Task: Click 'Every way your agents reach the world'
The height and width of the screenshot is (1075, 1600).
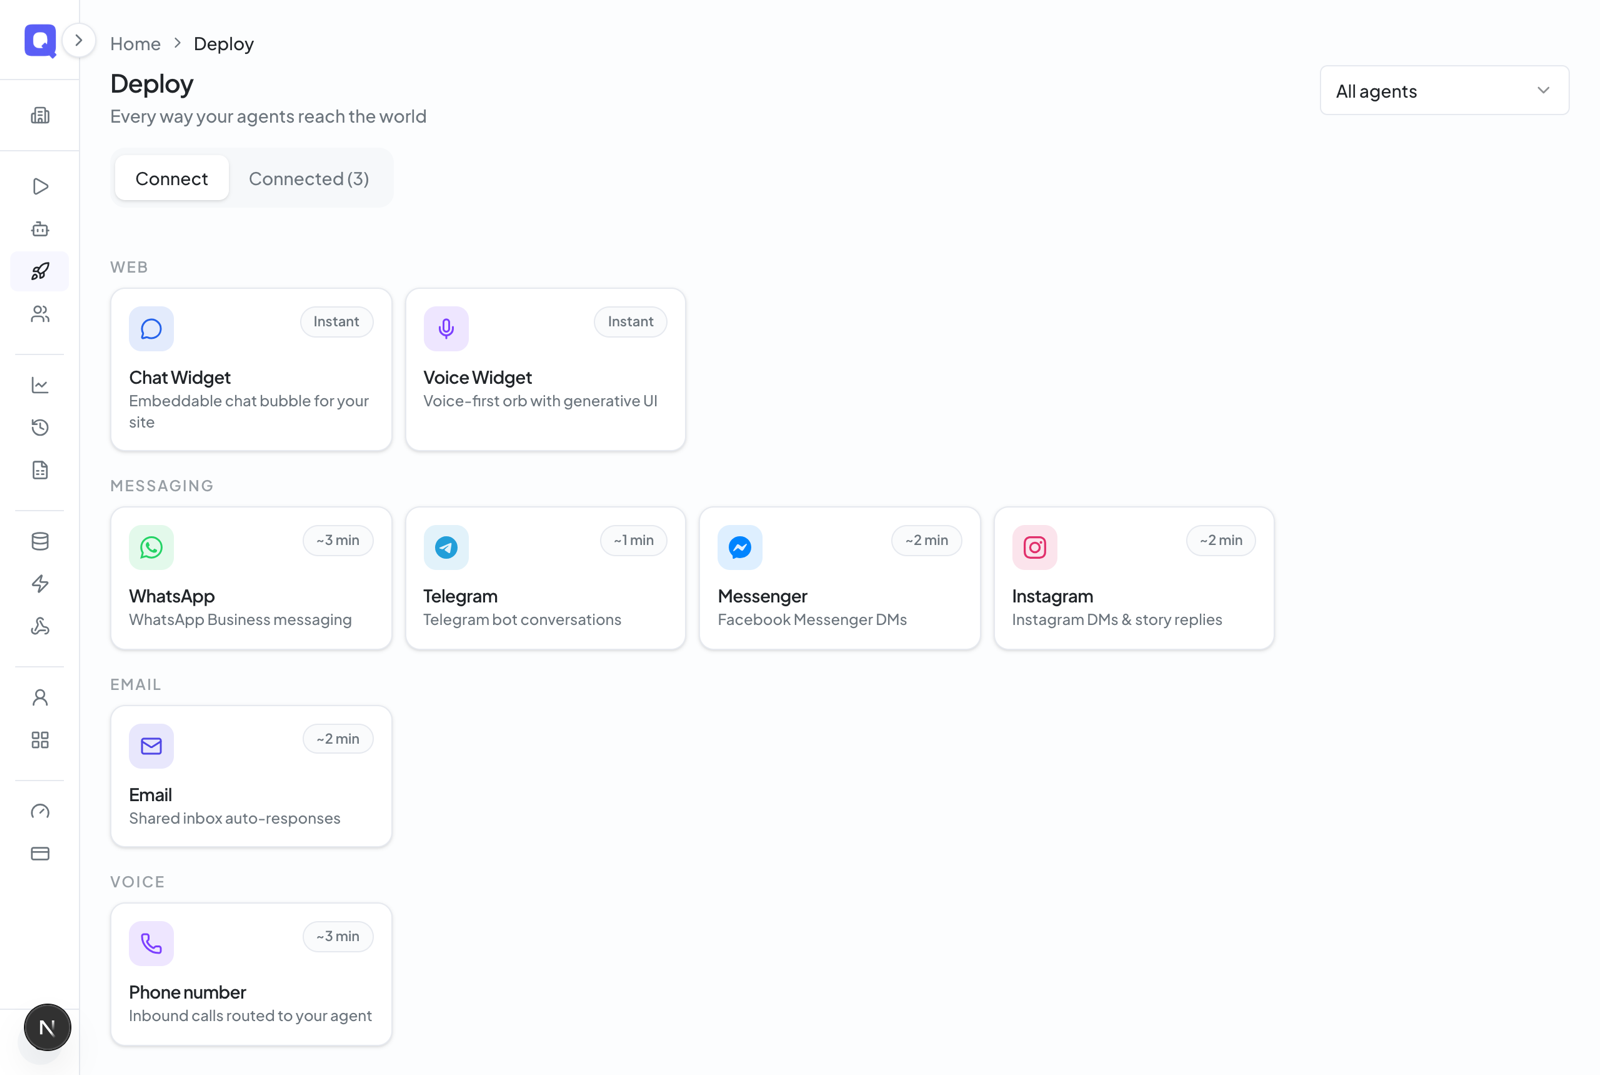Action: [268, 116]
